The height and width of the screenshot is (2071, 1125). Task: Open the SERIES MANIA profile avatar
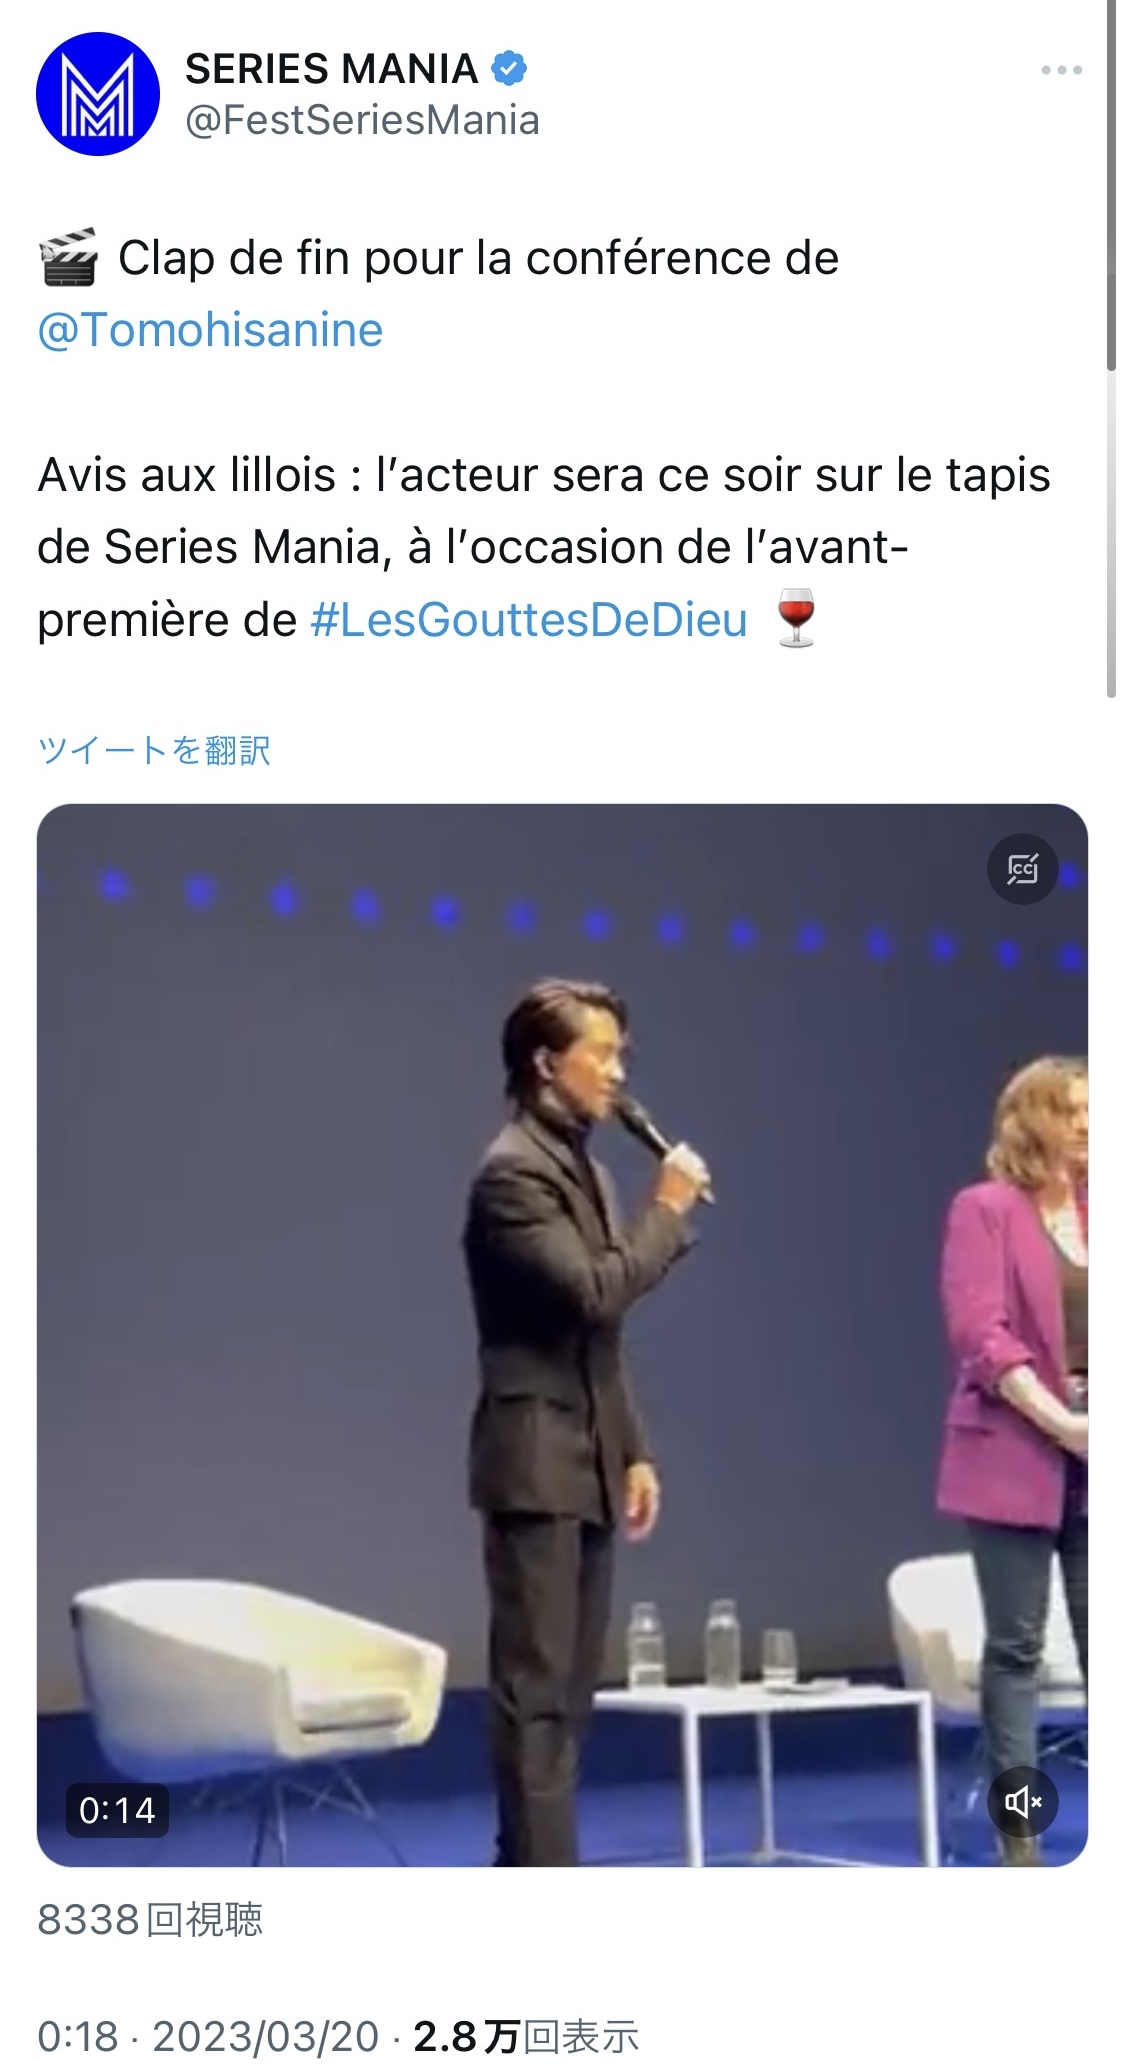tap(98, 94)
